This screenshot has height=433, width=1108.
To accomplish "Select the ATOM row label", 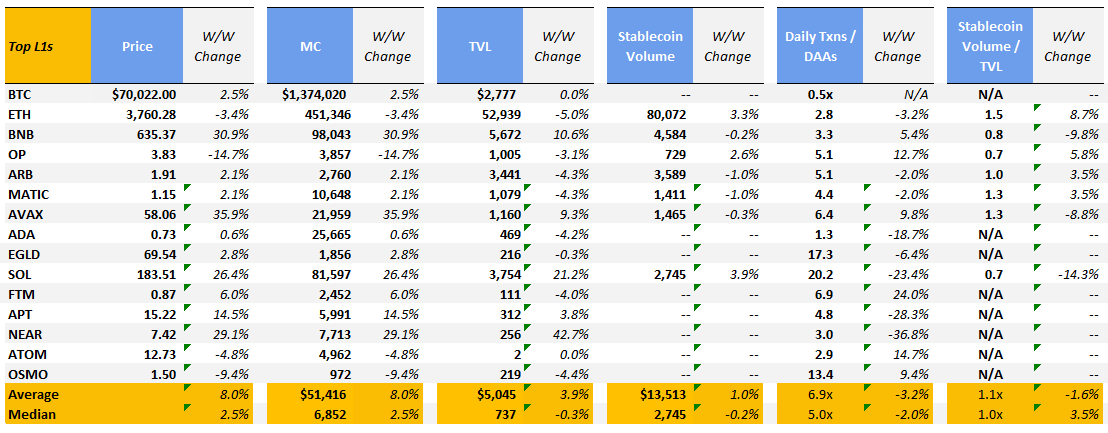I will (x=25, y=354).
